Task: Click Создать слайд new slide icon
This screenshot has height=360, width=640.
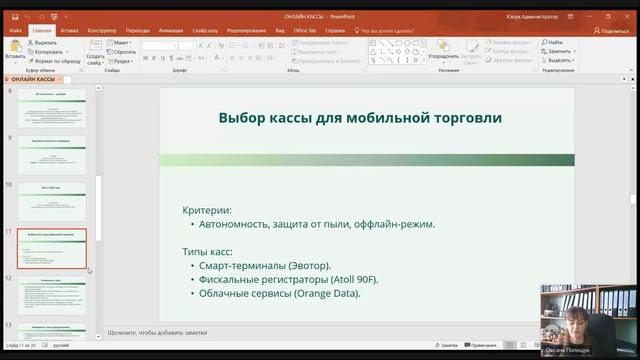Action: (x=95, y=46)
